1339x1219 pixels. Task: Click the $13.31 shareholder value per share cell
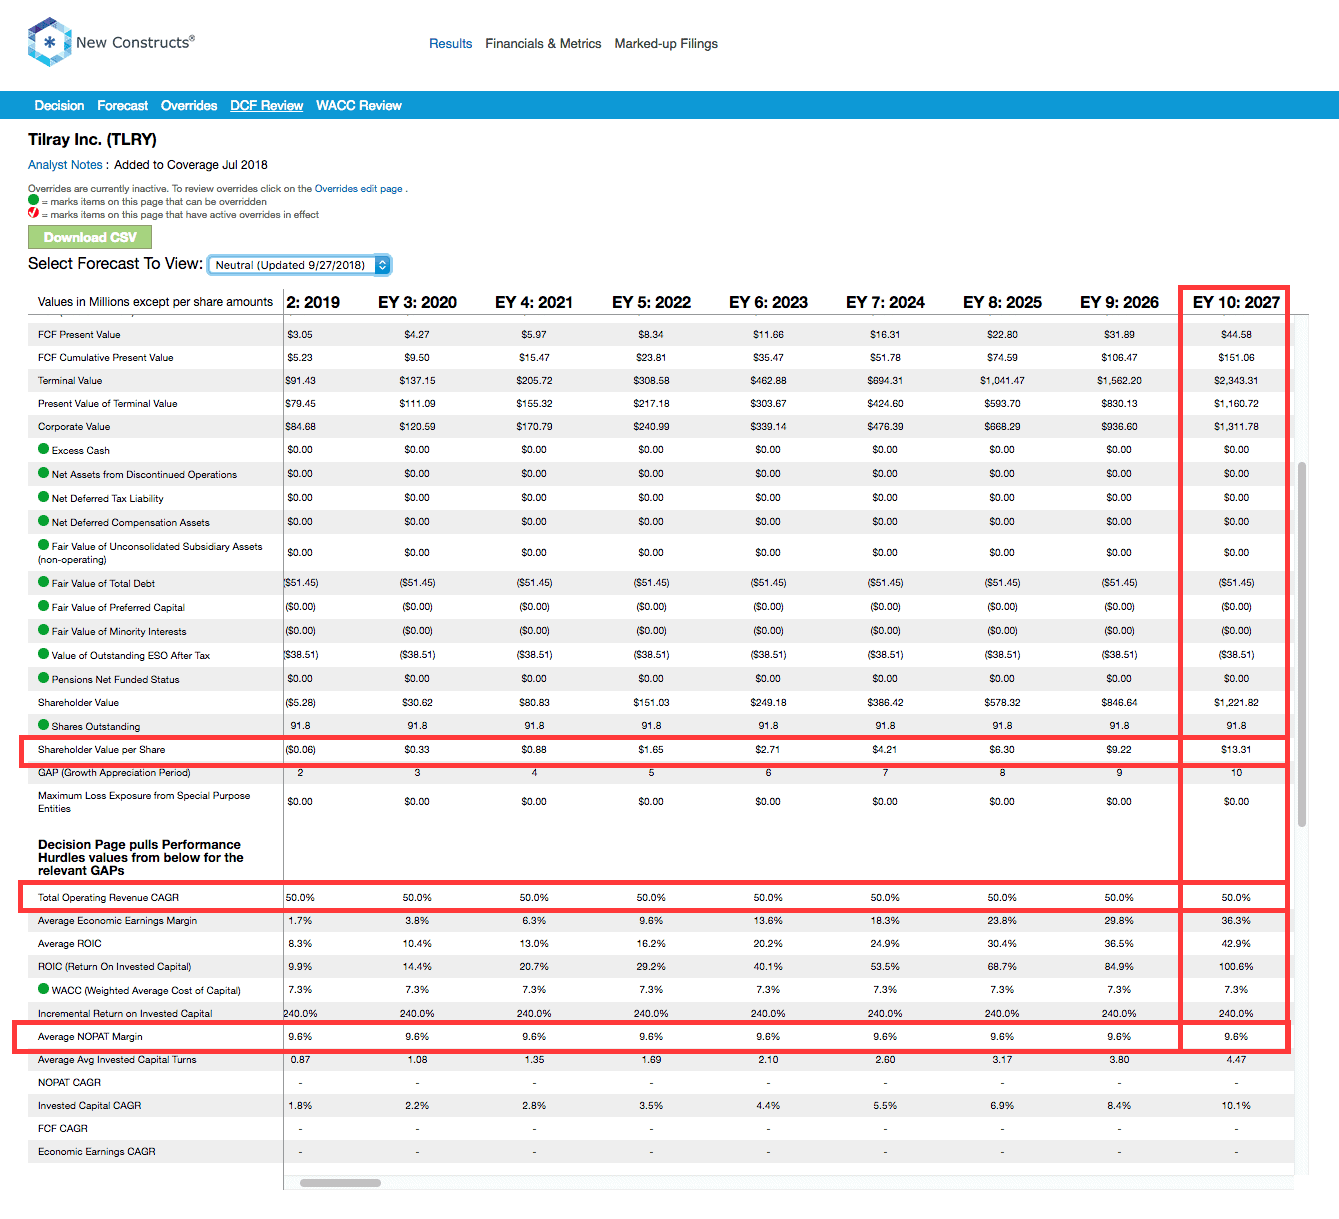(1236, 750)
